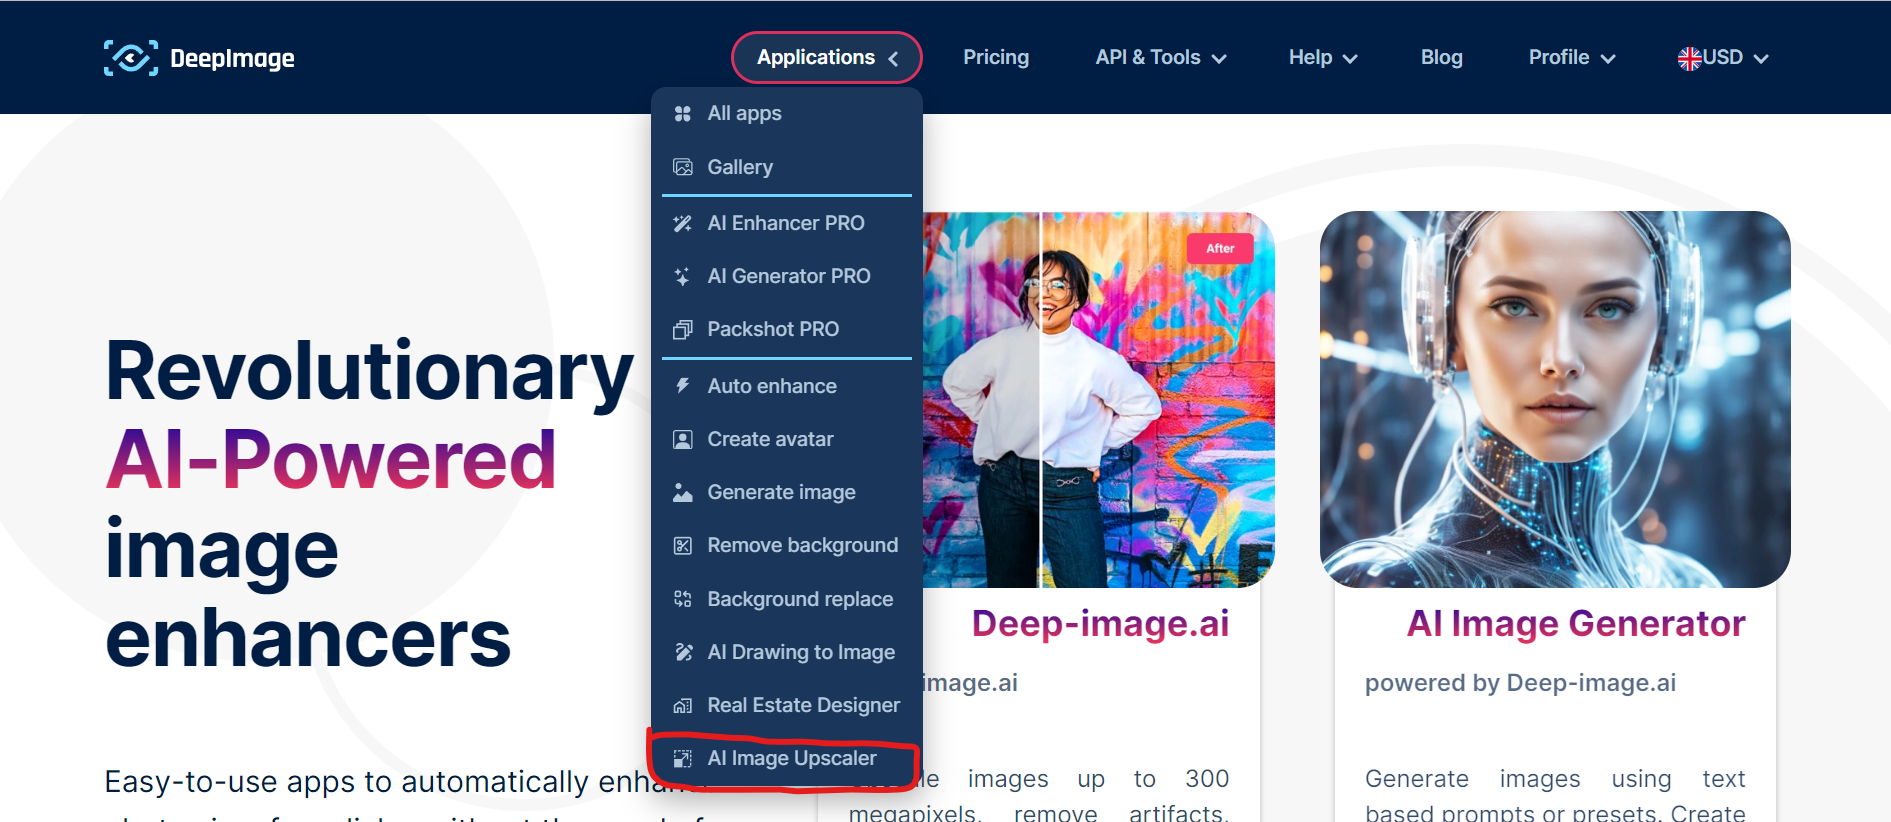Click the "AI-Powered" gradient headline text
Screen dimensions: 1891x822
coord(331,460)
